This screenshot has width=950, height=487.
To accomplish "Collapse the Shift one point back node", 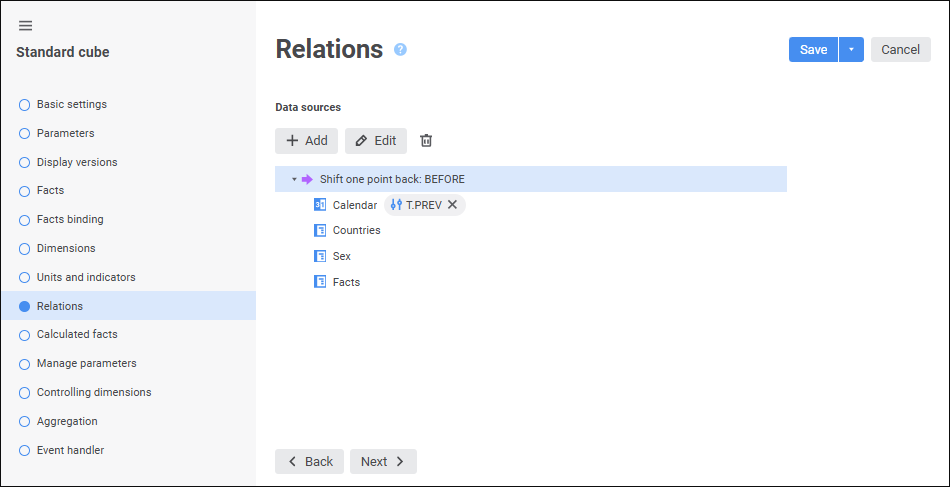I will pyautogui.click(x=294, y=179).
